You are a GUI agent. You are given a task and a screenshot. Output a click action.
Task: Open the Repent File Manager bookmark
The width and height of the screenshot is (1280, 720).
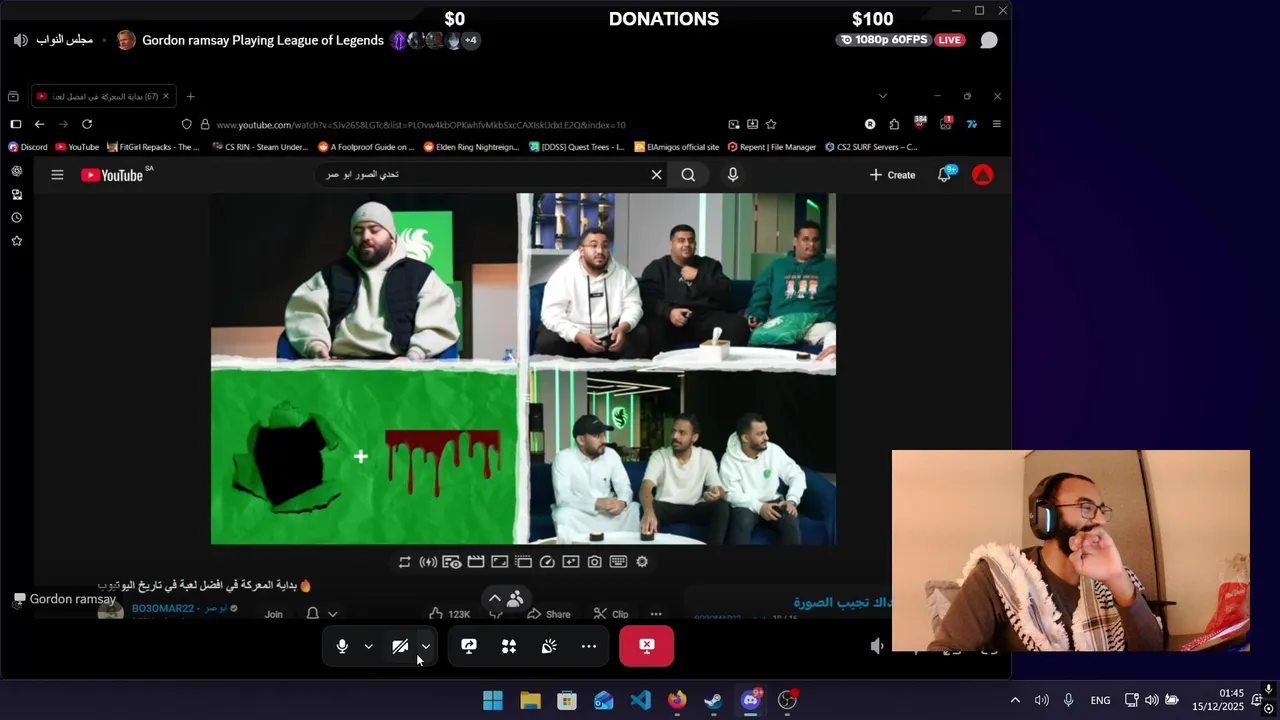pyautogui.click(x=772, y=147)
